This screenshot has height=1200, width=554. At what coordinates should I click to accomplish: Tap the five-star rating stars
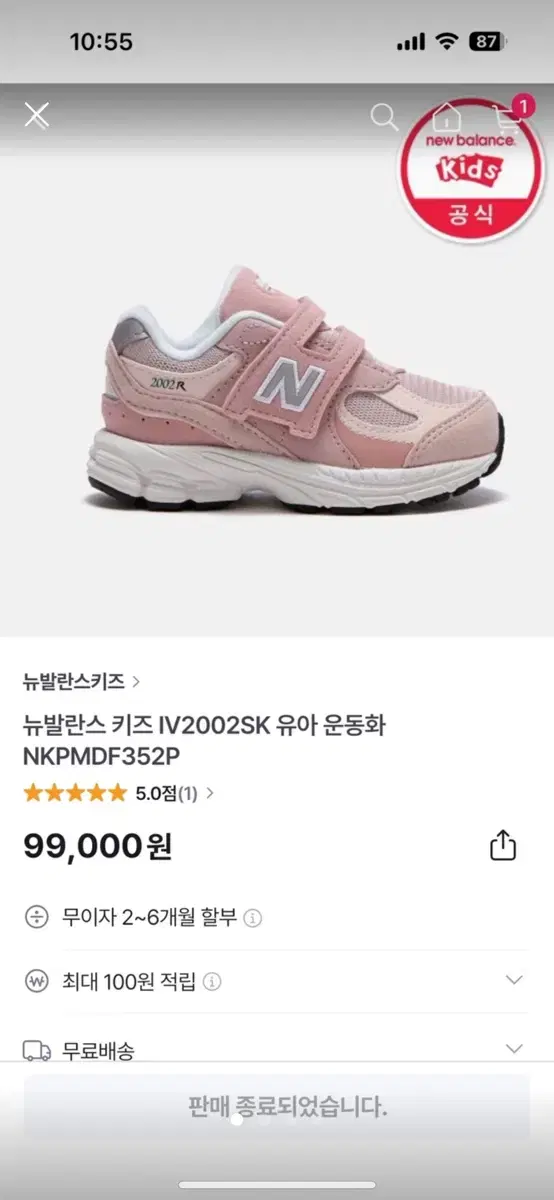coord(76,793)
